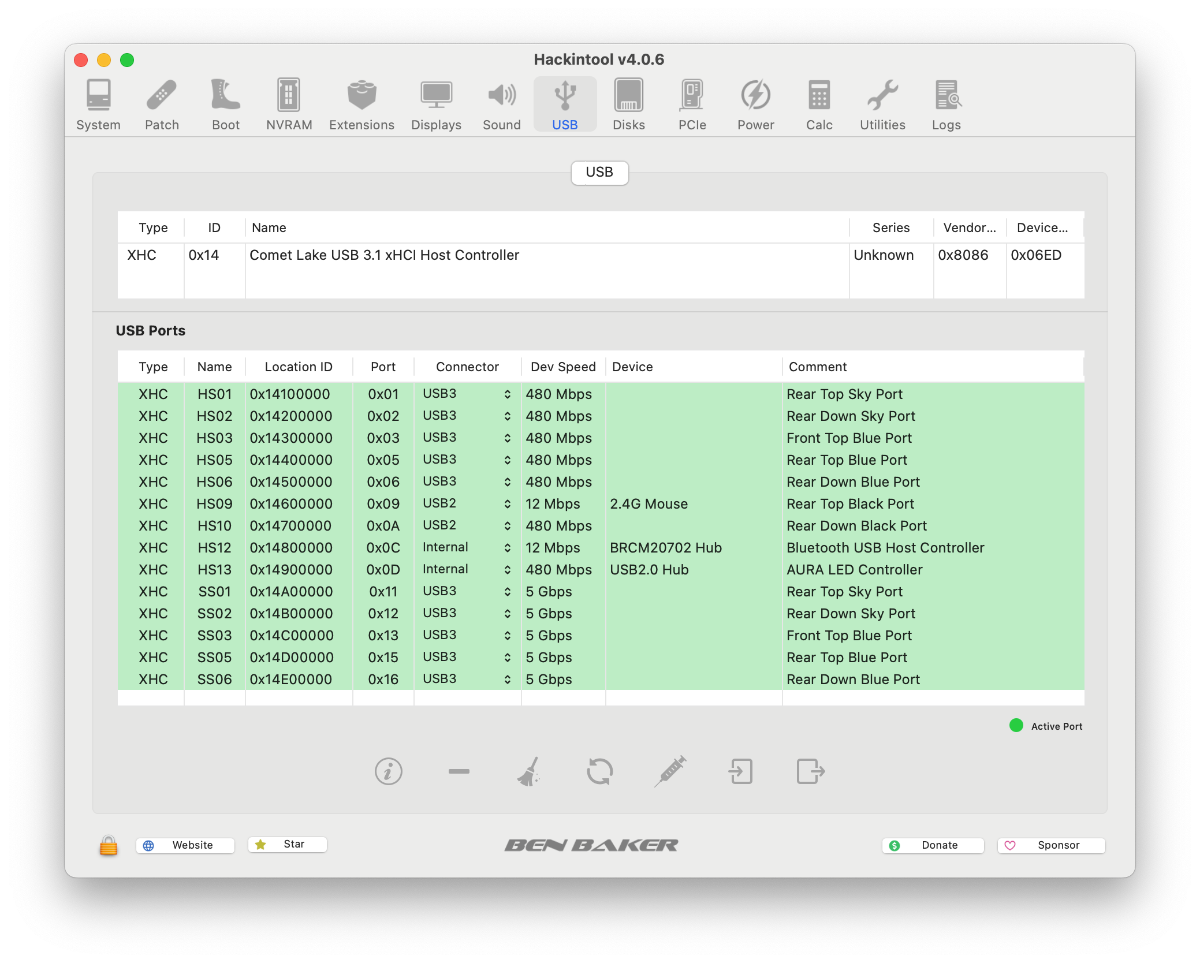
Task: Switch to the Power section
Action: 756,105
